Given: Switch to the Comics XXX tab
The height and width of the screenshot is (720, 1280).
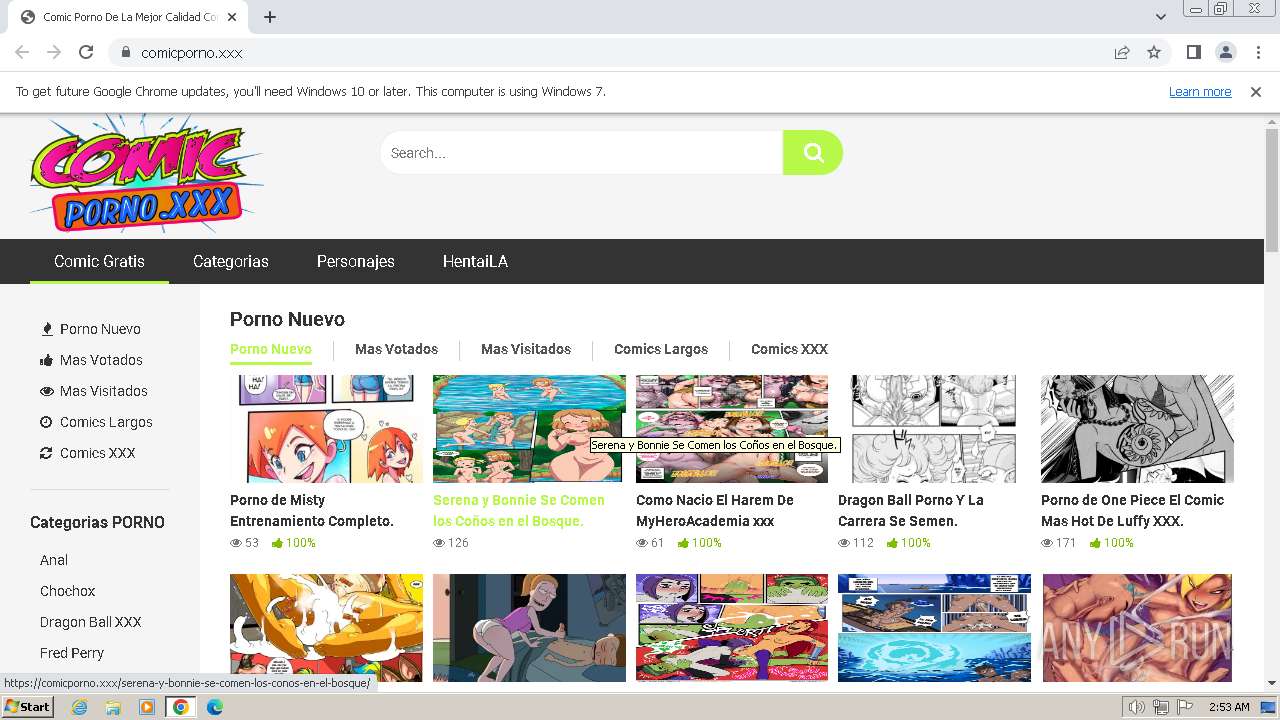Looking at the screenshot, I should 789,349.
